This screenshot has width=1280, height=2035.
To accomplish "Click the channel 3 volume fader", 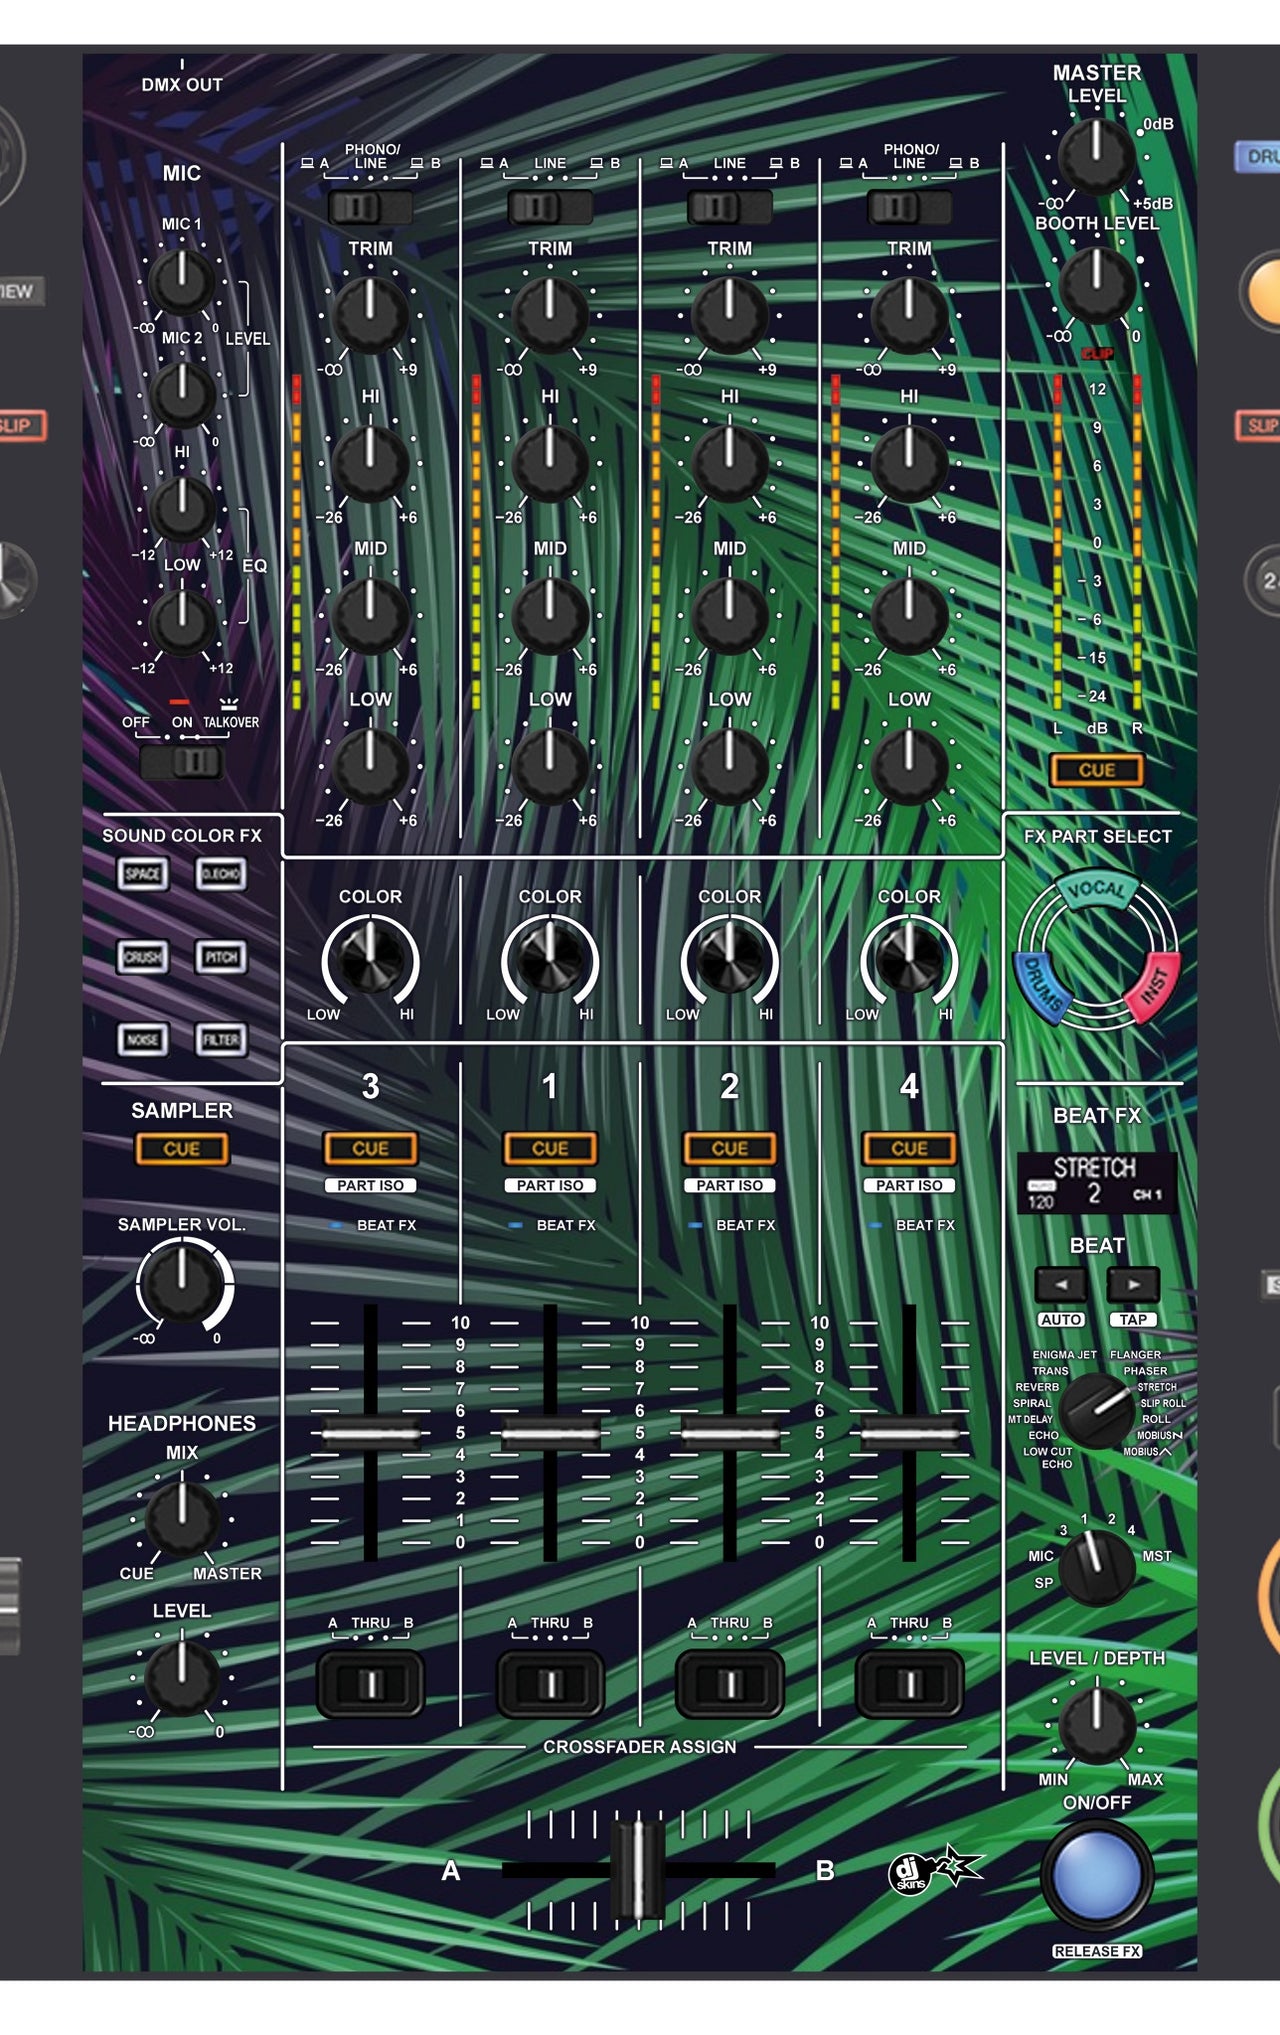I will point(370,1433).
